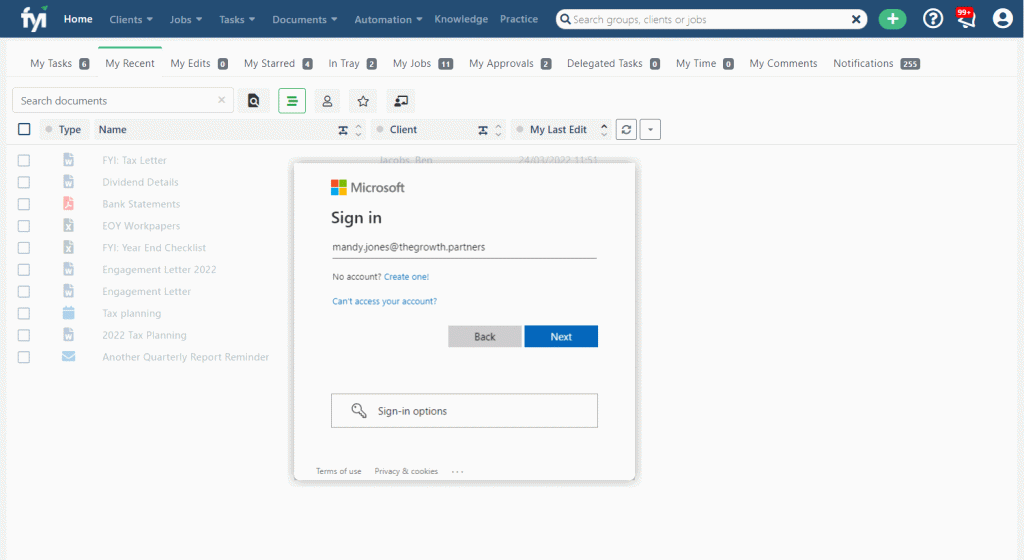Screen dimensions: 1024x560
Task: Switch to the My Tasks tab
Action: point(59,63)
